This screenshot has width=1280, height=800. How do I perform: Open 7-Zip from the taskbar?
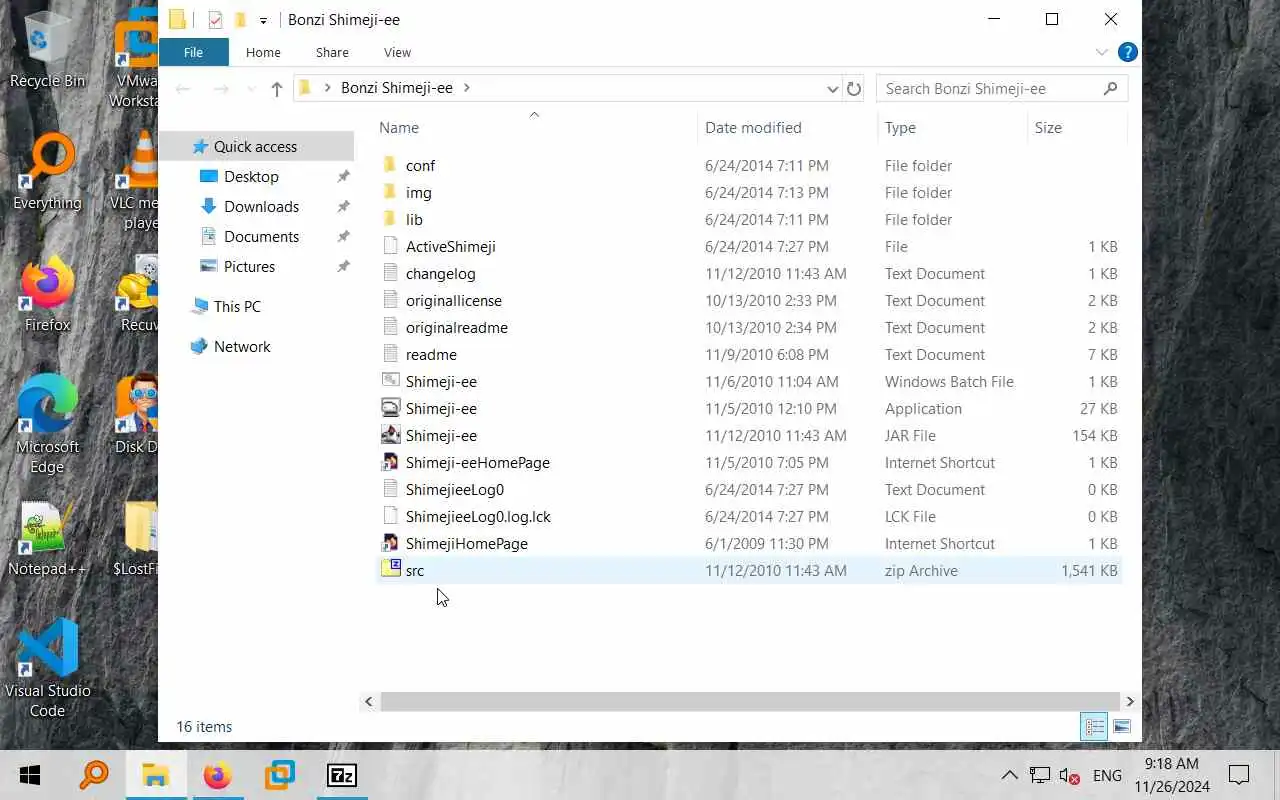click(x=342, y=775)
